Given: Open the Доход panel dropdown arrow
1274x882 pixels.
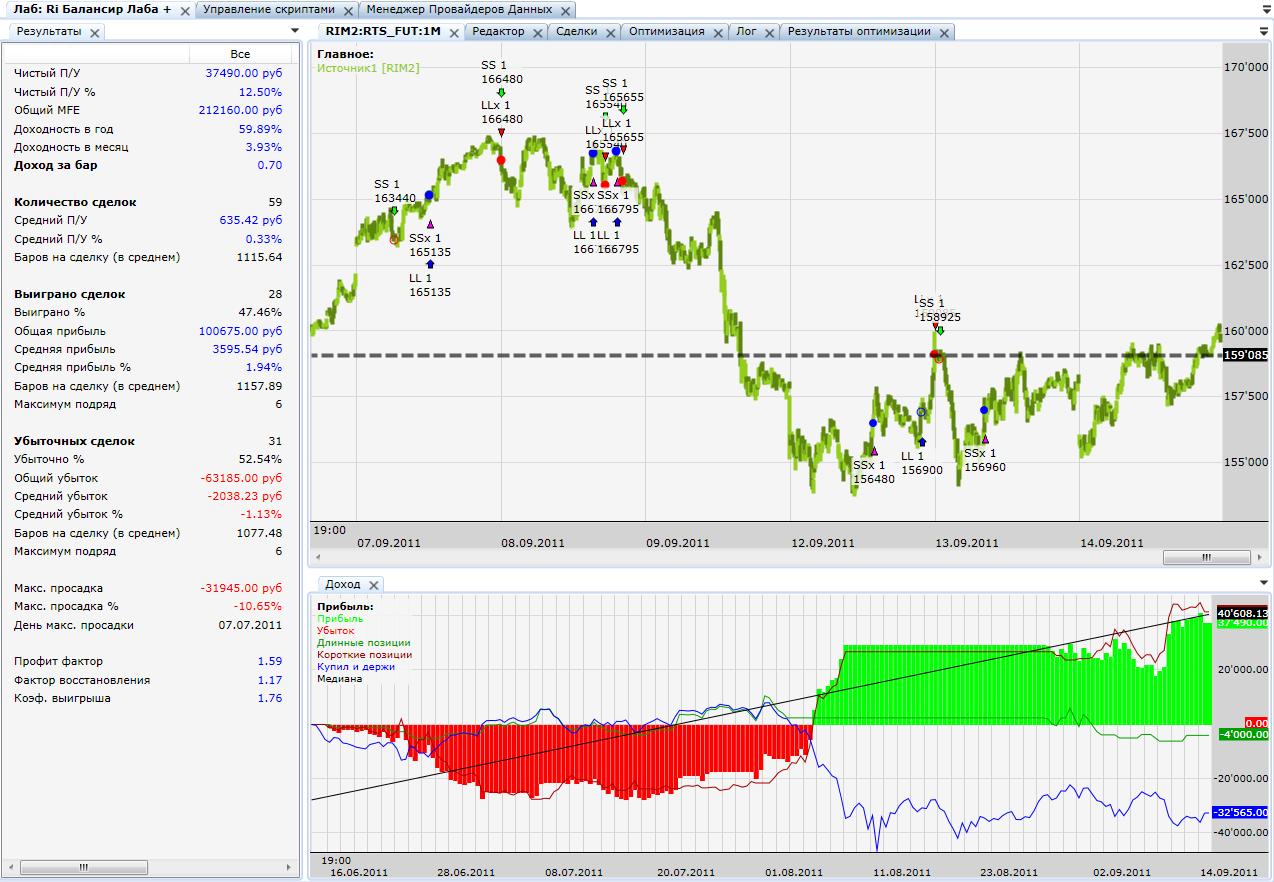Looking at the screenshot, I should click(1264, 583).
